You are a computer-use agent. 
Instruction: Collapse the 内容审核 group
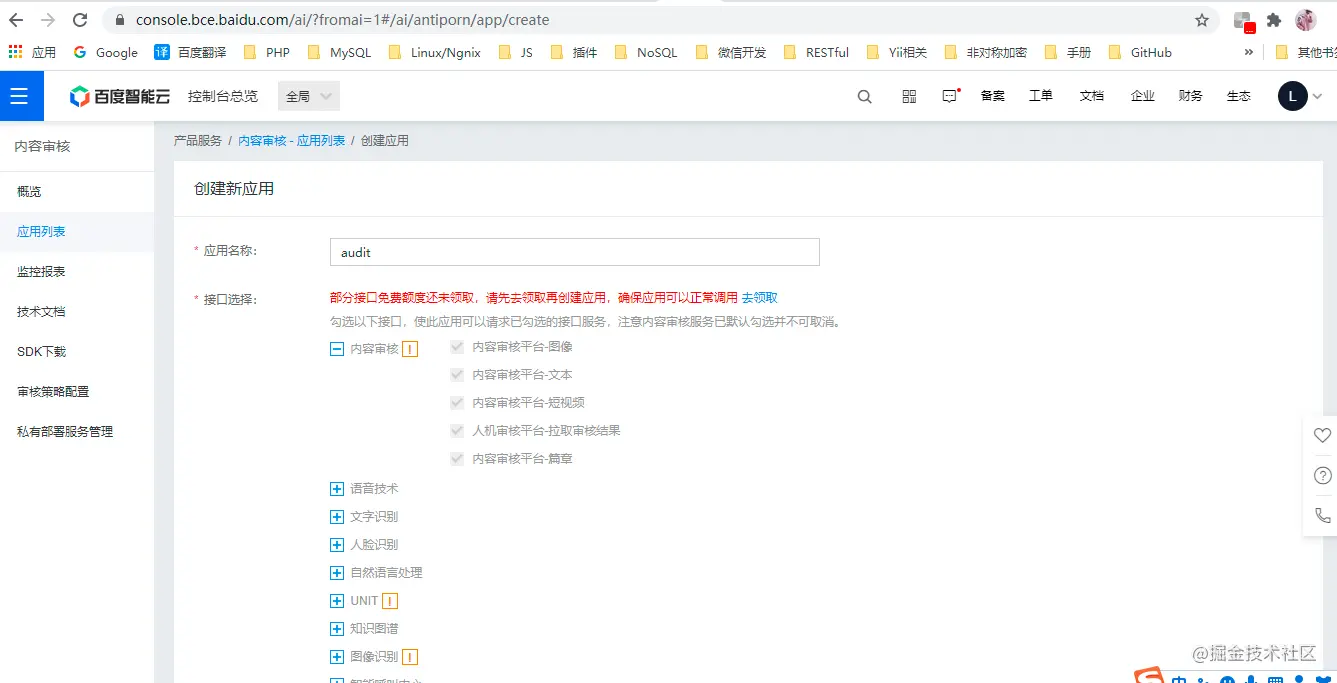tap(337, 349)
